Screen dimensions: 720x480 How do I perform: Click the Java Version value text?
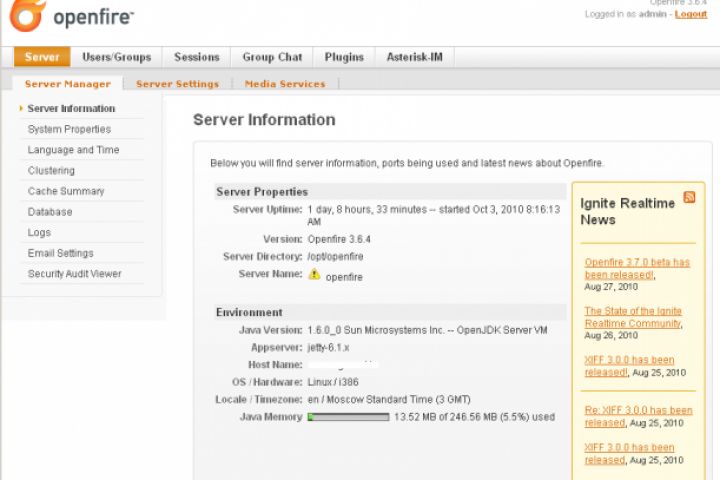(x=427, y=330)
